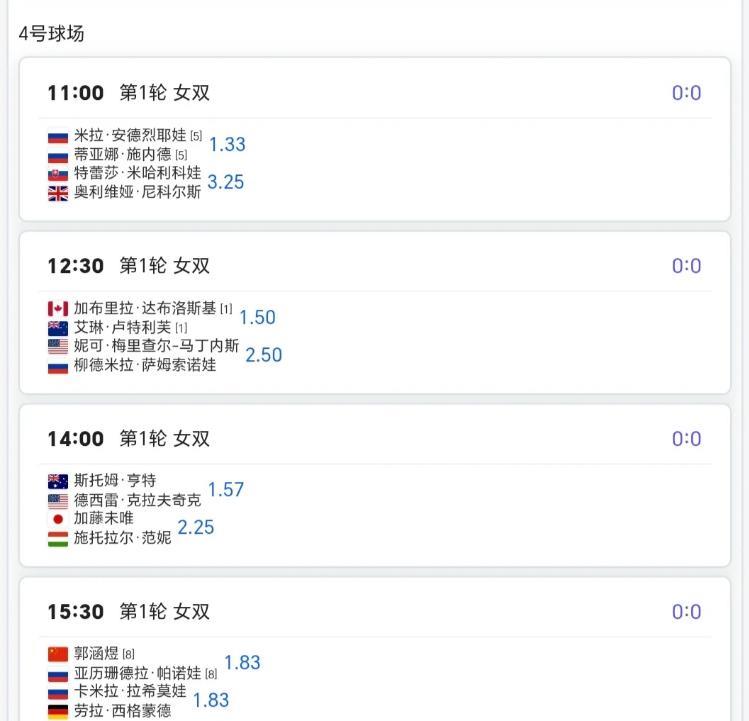This screenshot has width=749, height=721.
Task: Pick the 1.50 odds for 达布洛斯基/卢特利芙
Action: pyautogui.click(x=257, y=317)
